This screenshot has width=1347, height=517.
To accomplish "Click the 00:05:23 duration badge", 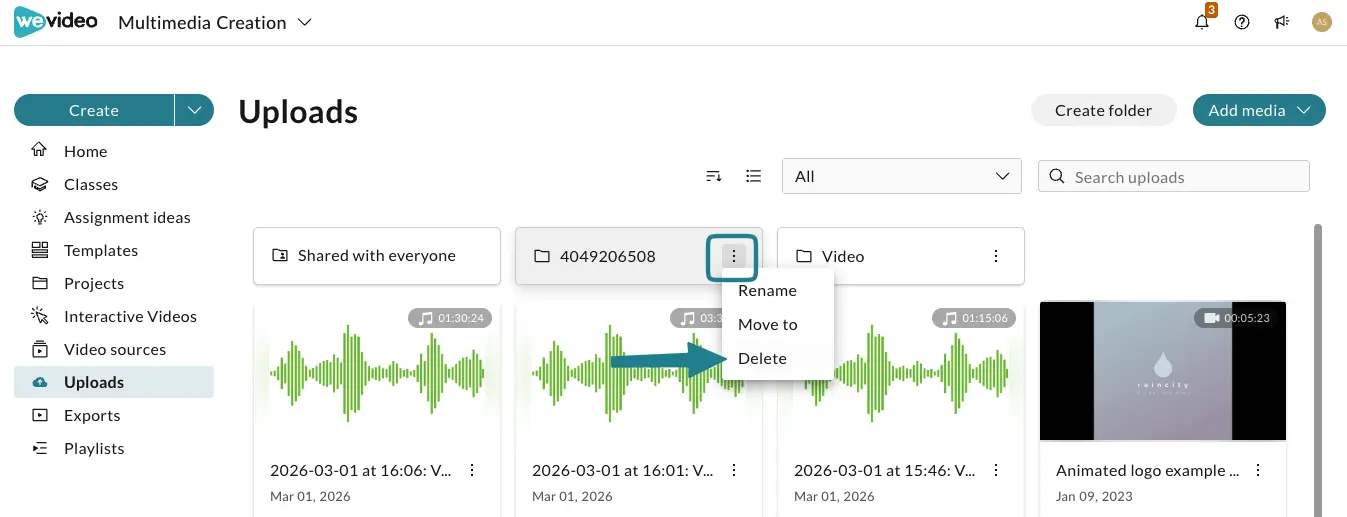I will tap(1236, 318).
